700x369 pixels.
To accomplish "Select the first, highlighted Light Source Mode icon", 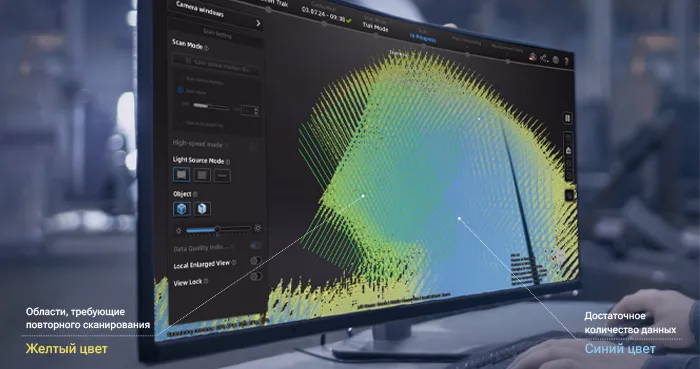I will 181,174.
